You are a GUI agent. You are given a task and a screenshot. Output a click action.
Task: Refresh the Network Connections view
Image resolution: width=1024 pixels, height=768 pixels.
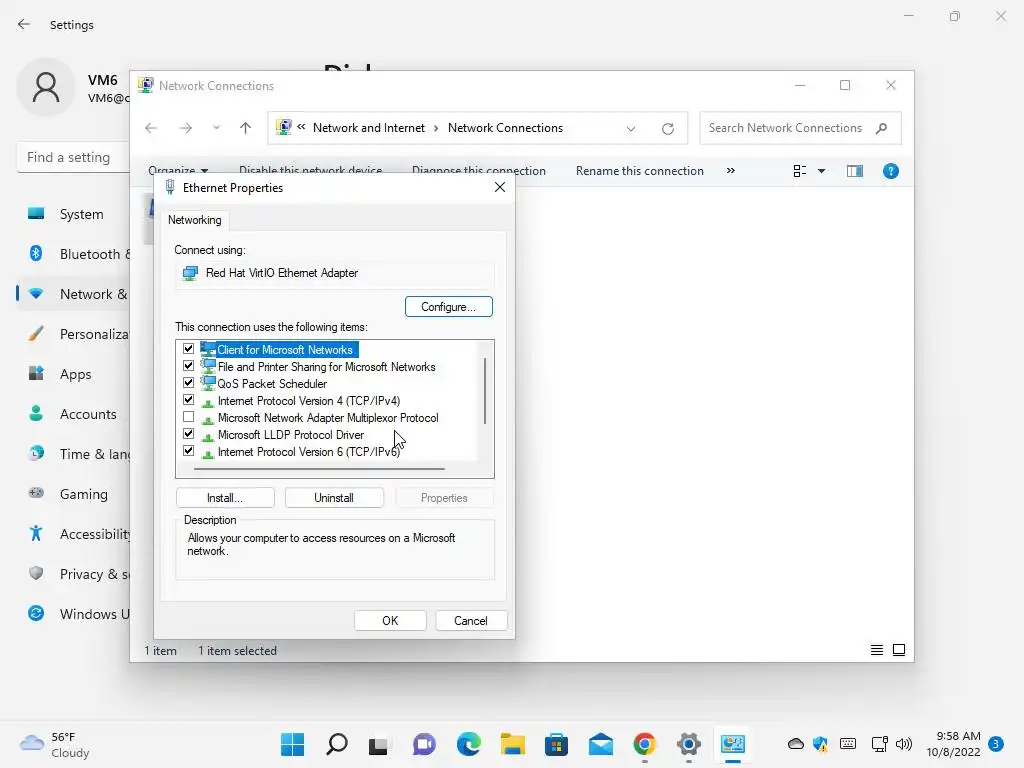[667, 129]
